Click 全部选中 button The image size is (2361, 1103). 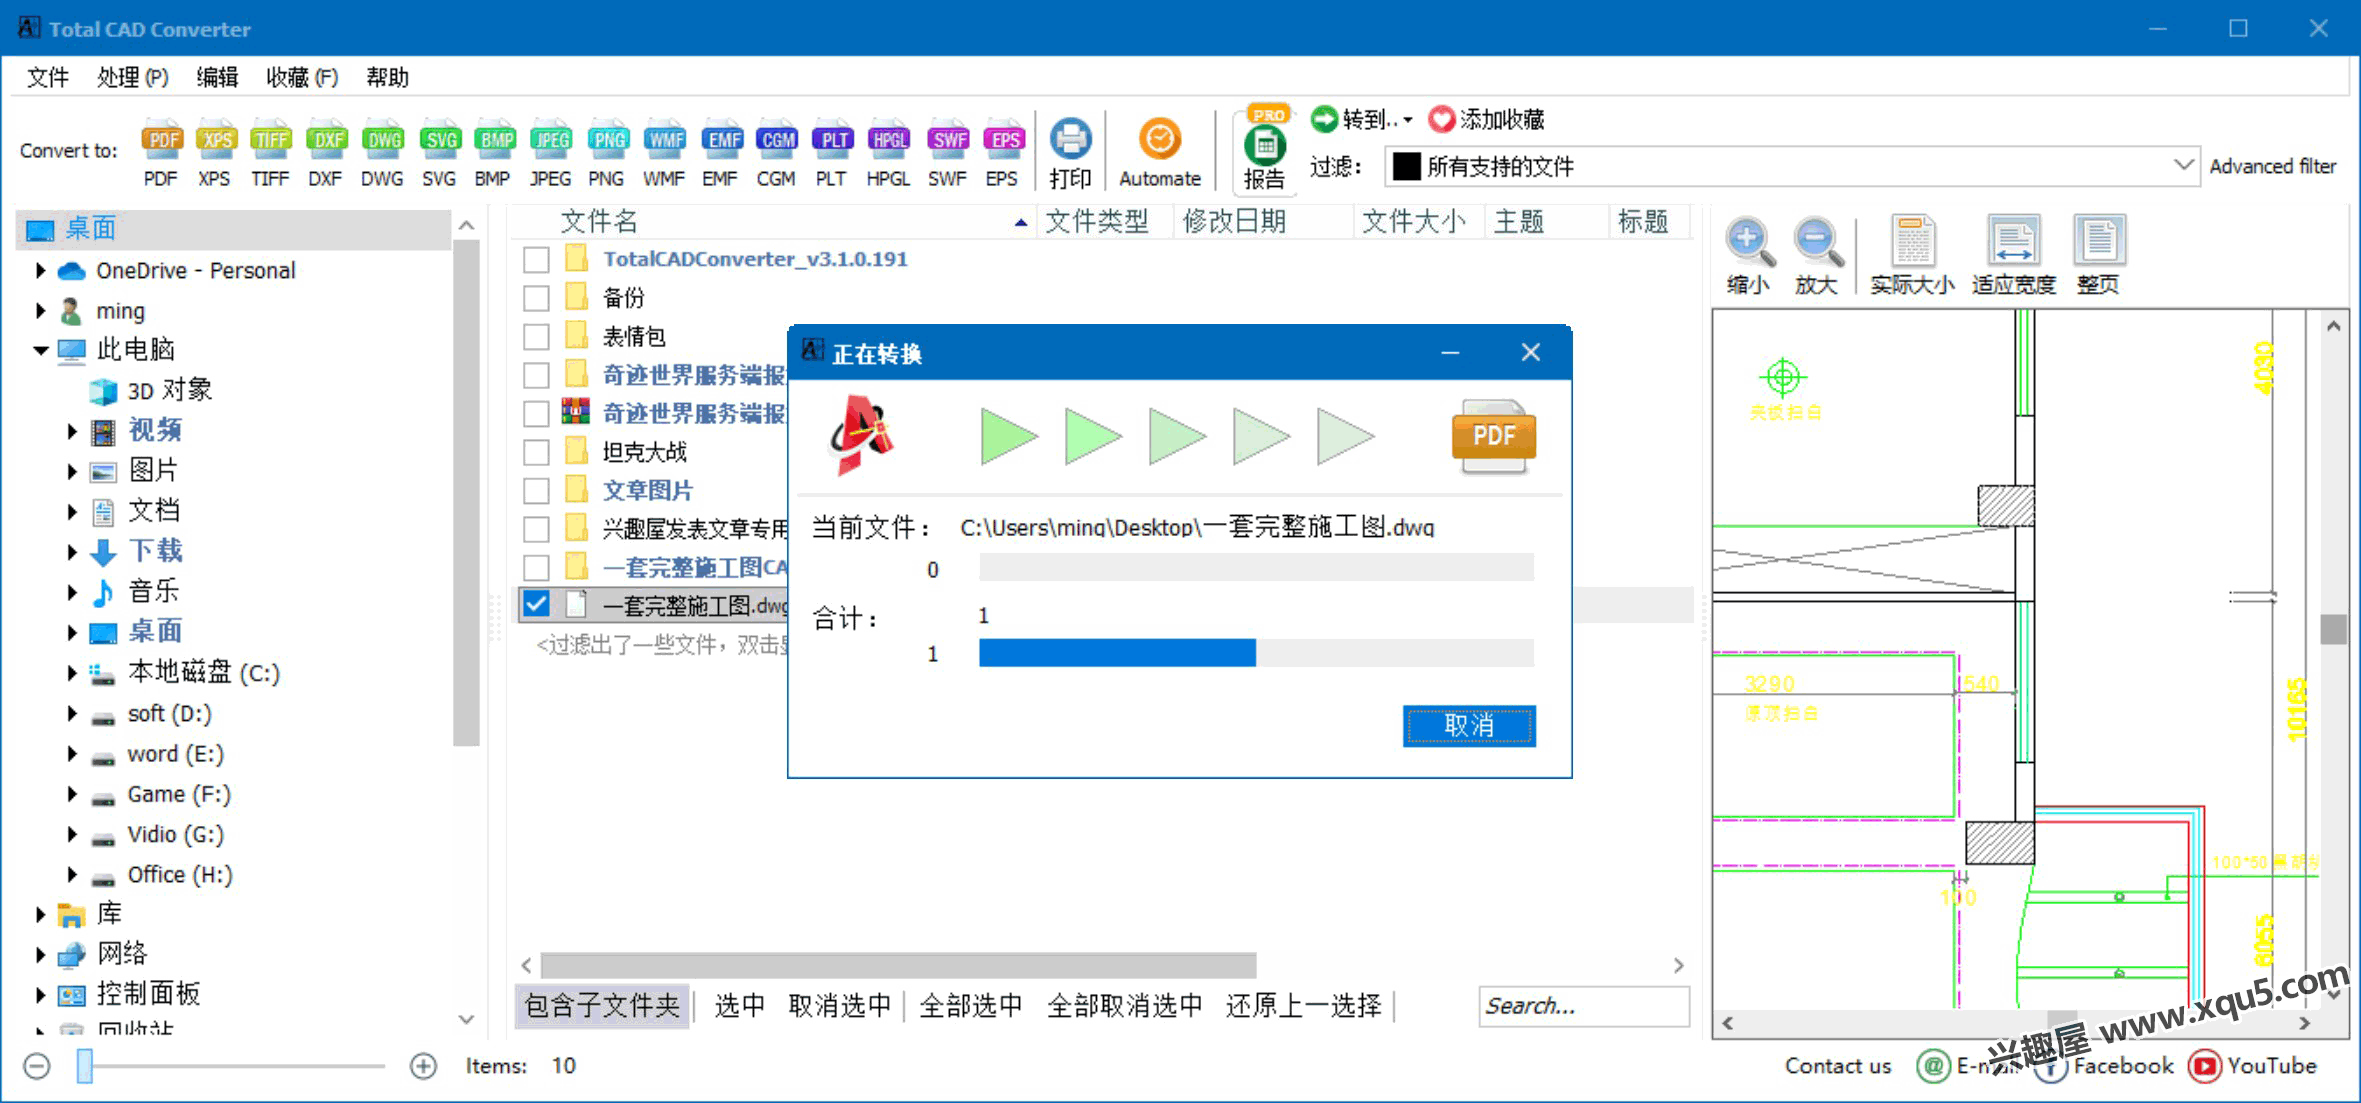tap(971, 1005)
